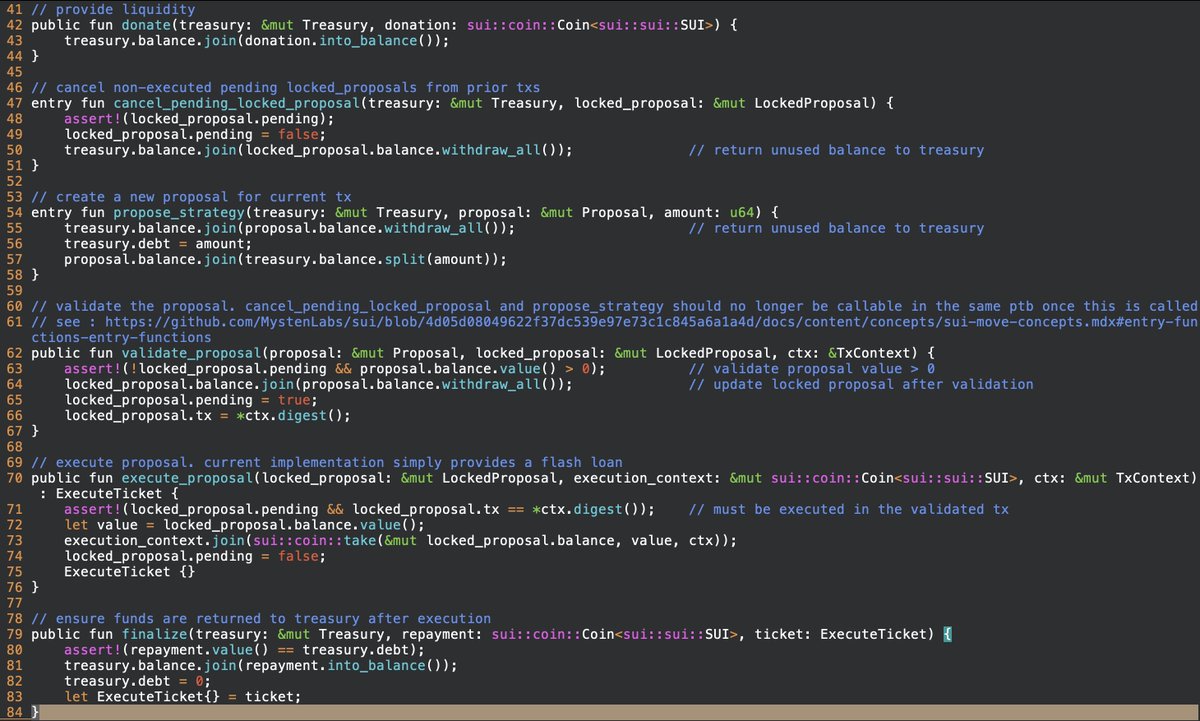
Task: Click comment '// must be executed in the validated tx'
Action: pyautogui.click(x=848, y=509)
